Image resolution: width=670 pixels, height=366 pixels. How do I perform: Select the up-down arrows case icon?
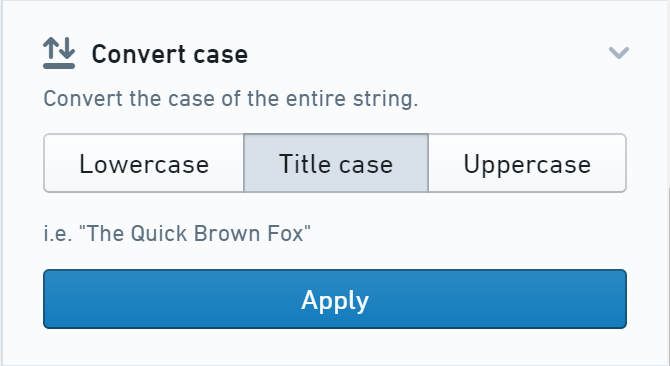pyautogui.click(x=59, y=53)
